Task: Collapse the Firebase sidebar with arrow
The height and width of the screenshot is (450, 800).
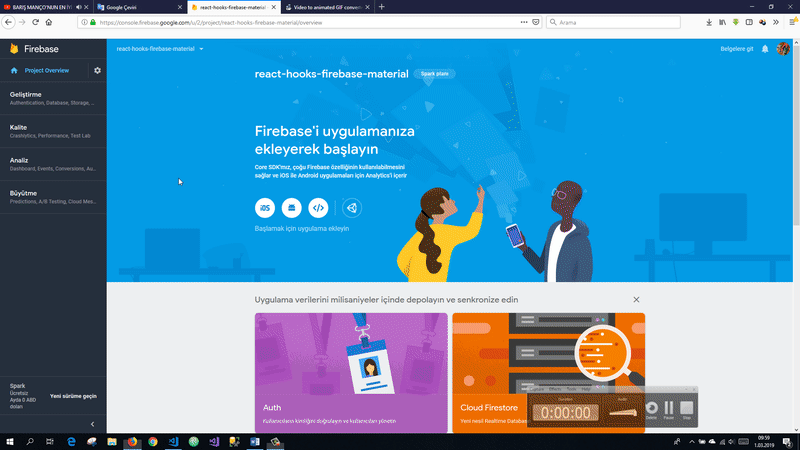Action: 92,424
